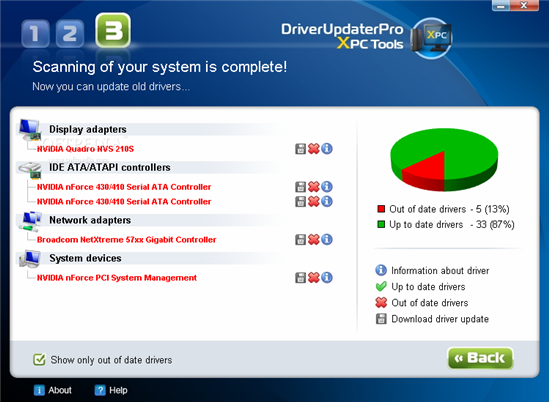Collapse the Display adapters category
Screen dimensions: 549x402
click(88, 129)
